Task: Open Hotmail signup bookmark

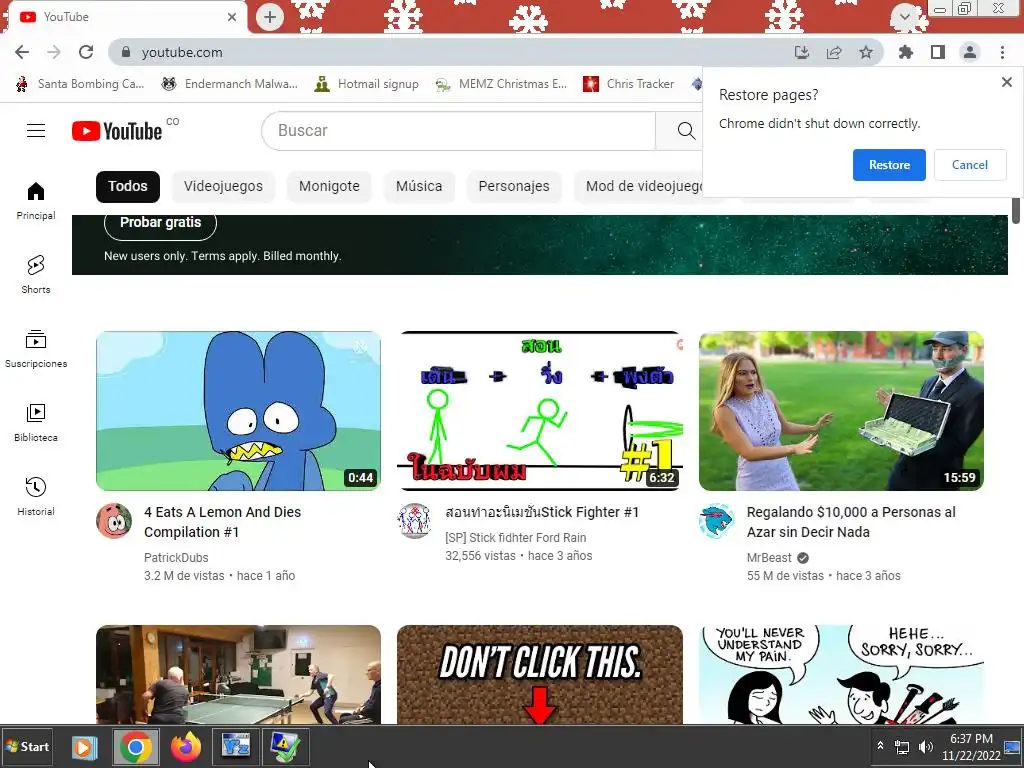Action: [x=366, y=84]
